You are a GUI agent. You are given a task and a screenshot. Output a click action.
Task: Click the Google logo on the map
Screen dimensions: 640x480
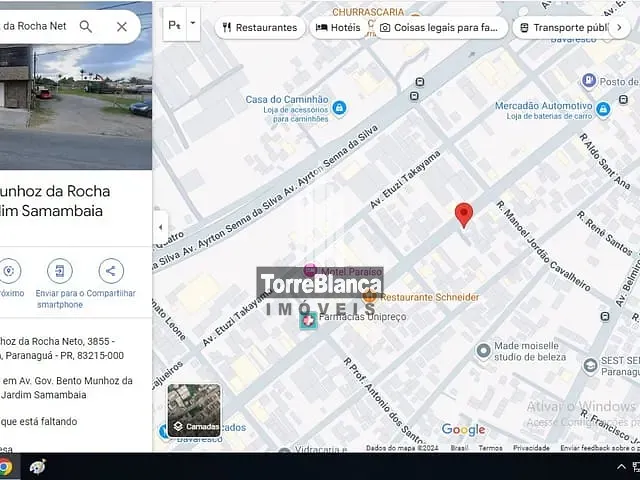[x=463, y=429]
